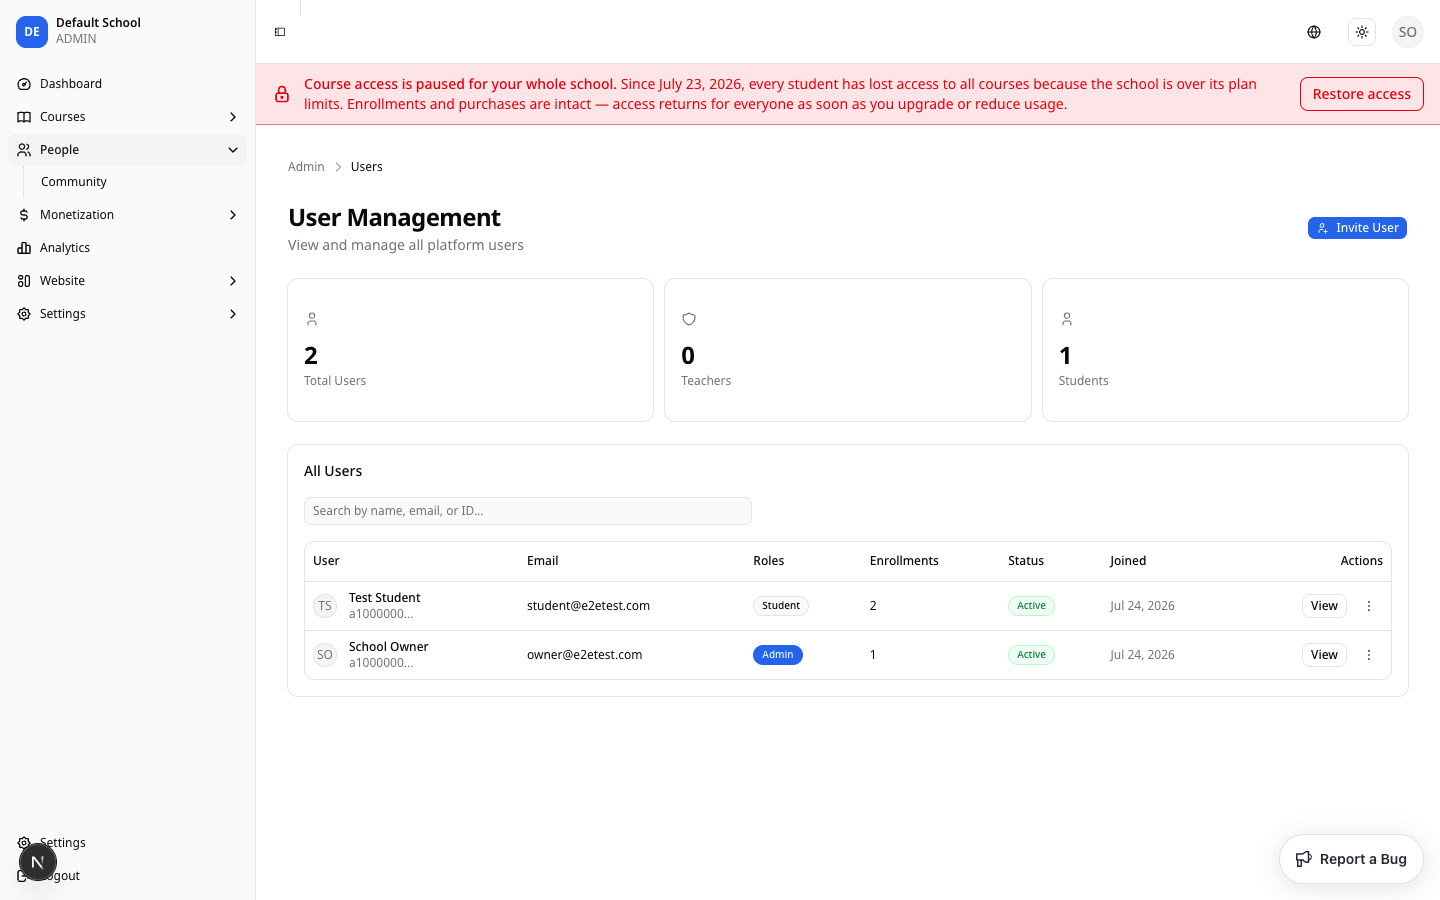The width and height of the screenshot is (1440, 900).
Task: Click the Admin role badge
Action: tap(778, 655)
